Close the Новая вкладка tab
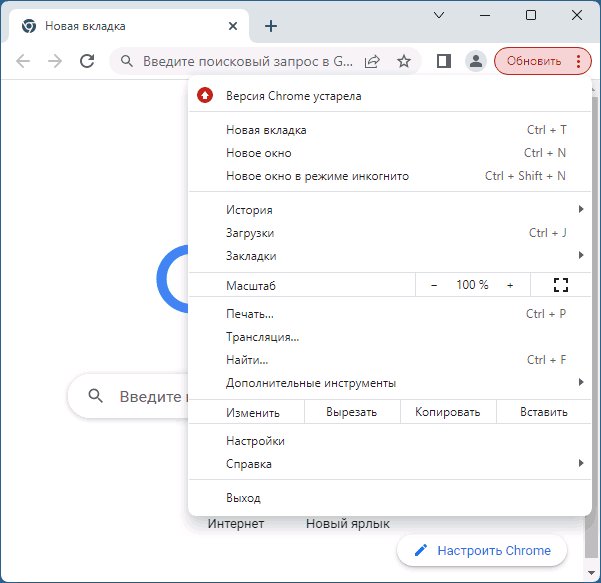Image resolution: width=601 pixels, height=583 pixels. tap(233, 26)
